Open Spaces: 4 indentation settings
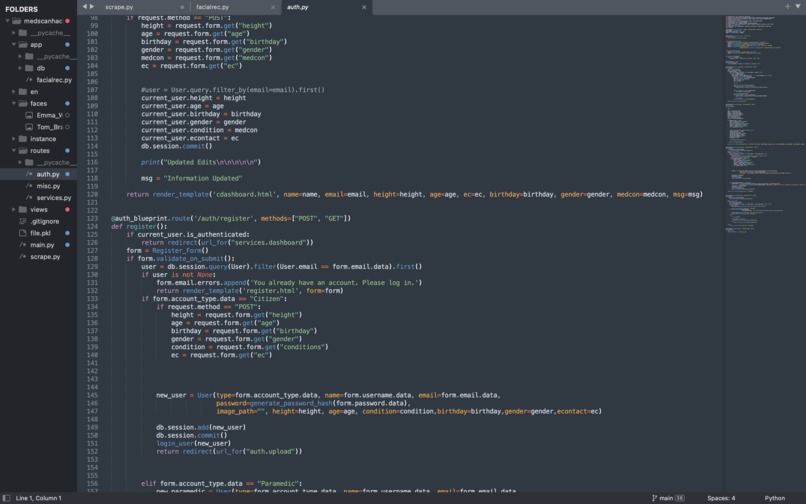The width and height of the screenshot is (806, 504). pos(721,498)
